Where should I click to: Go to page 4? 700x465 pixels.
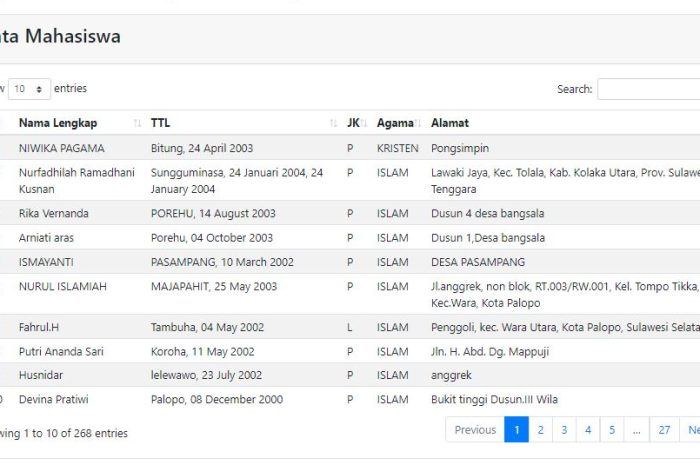point(588,430)
